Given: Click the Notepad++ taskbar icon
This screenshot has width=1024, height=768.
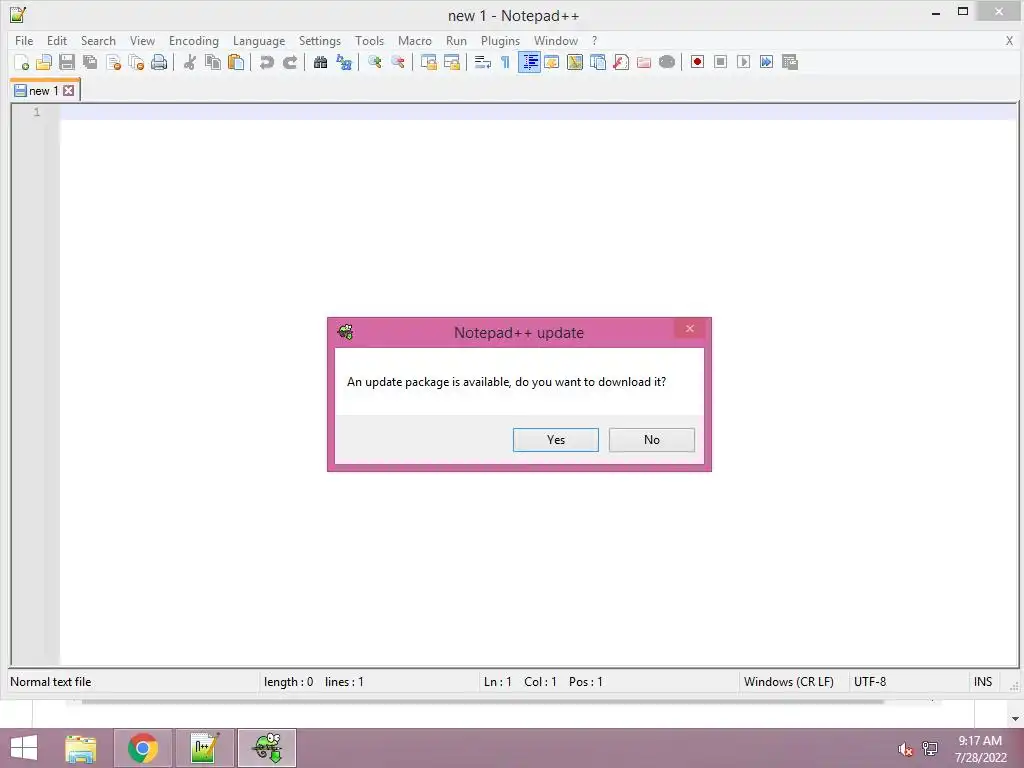Looking at the screenshot, I should click(x=204, y=748).
